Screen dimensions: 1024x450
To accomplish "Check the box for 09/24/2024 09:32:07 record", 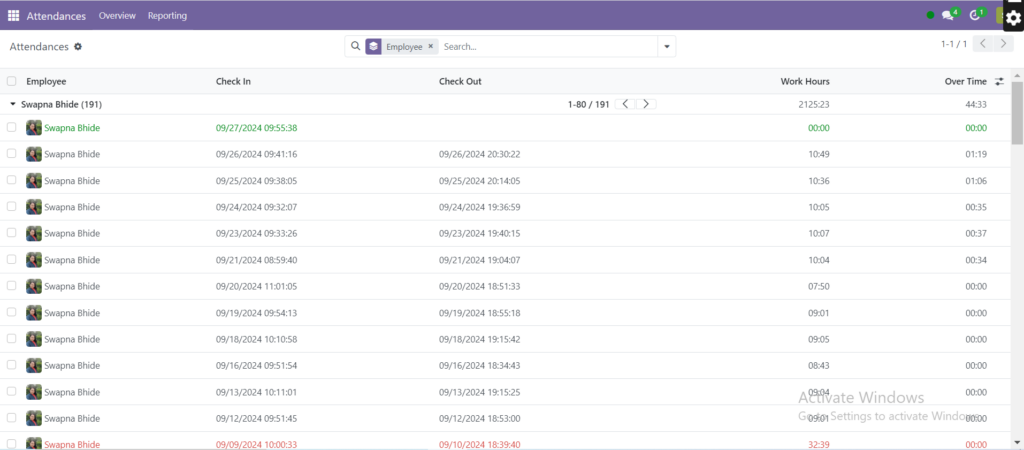I will (x=12, y=206).
